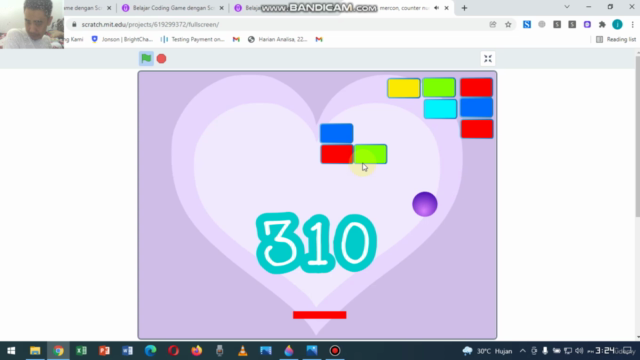The width and height of the screenshot is (640, 360).
Task: Click Chrome icon in taskbar
Action: tap(58, 351)
